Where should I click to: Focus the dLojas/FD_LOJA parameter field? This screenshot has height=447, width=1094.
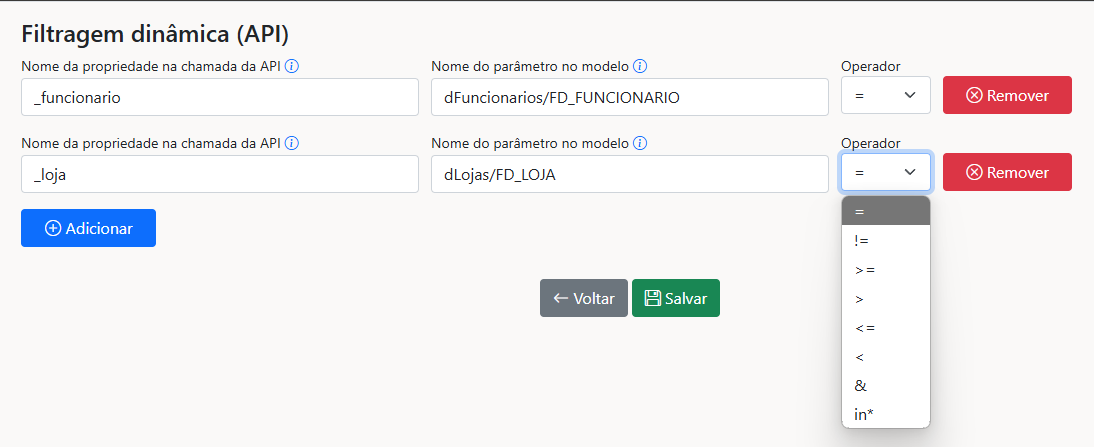tap(629, 174)
